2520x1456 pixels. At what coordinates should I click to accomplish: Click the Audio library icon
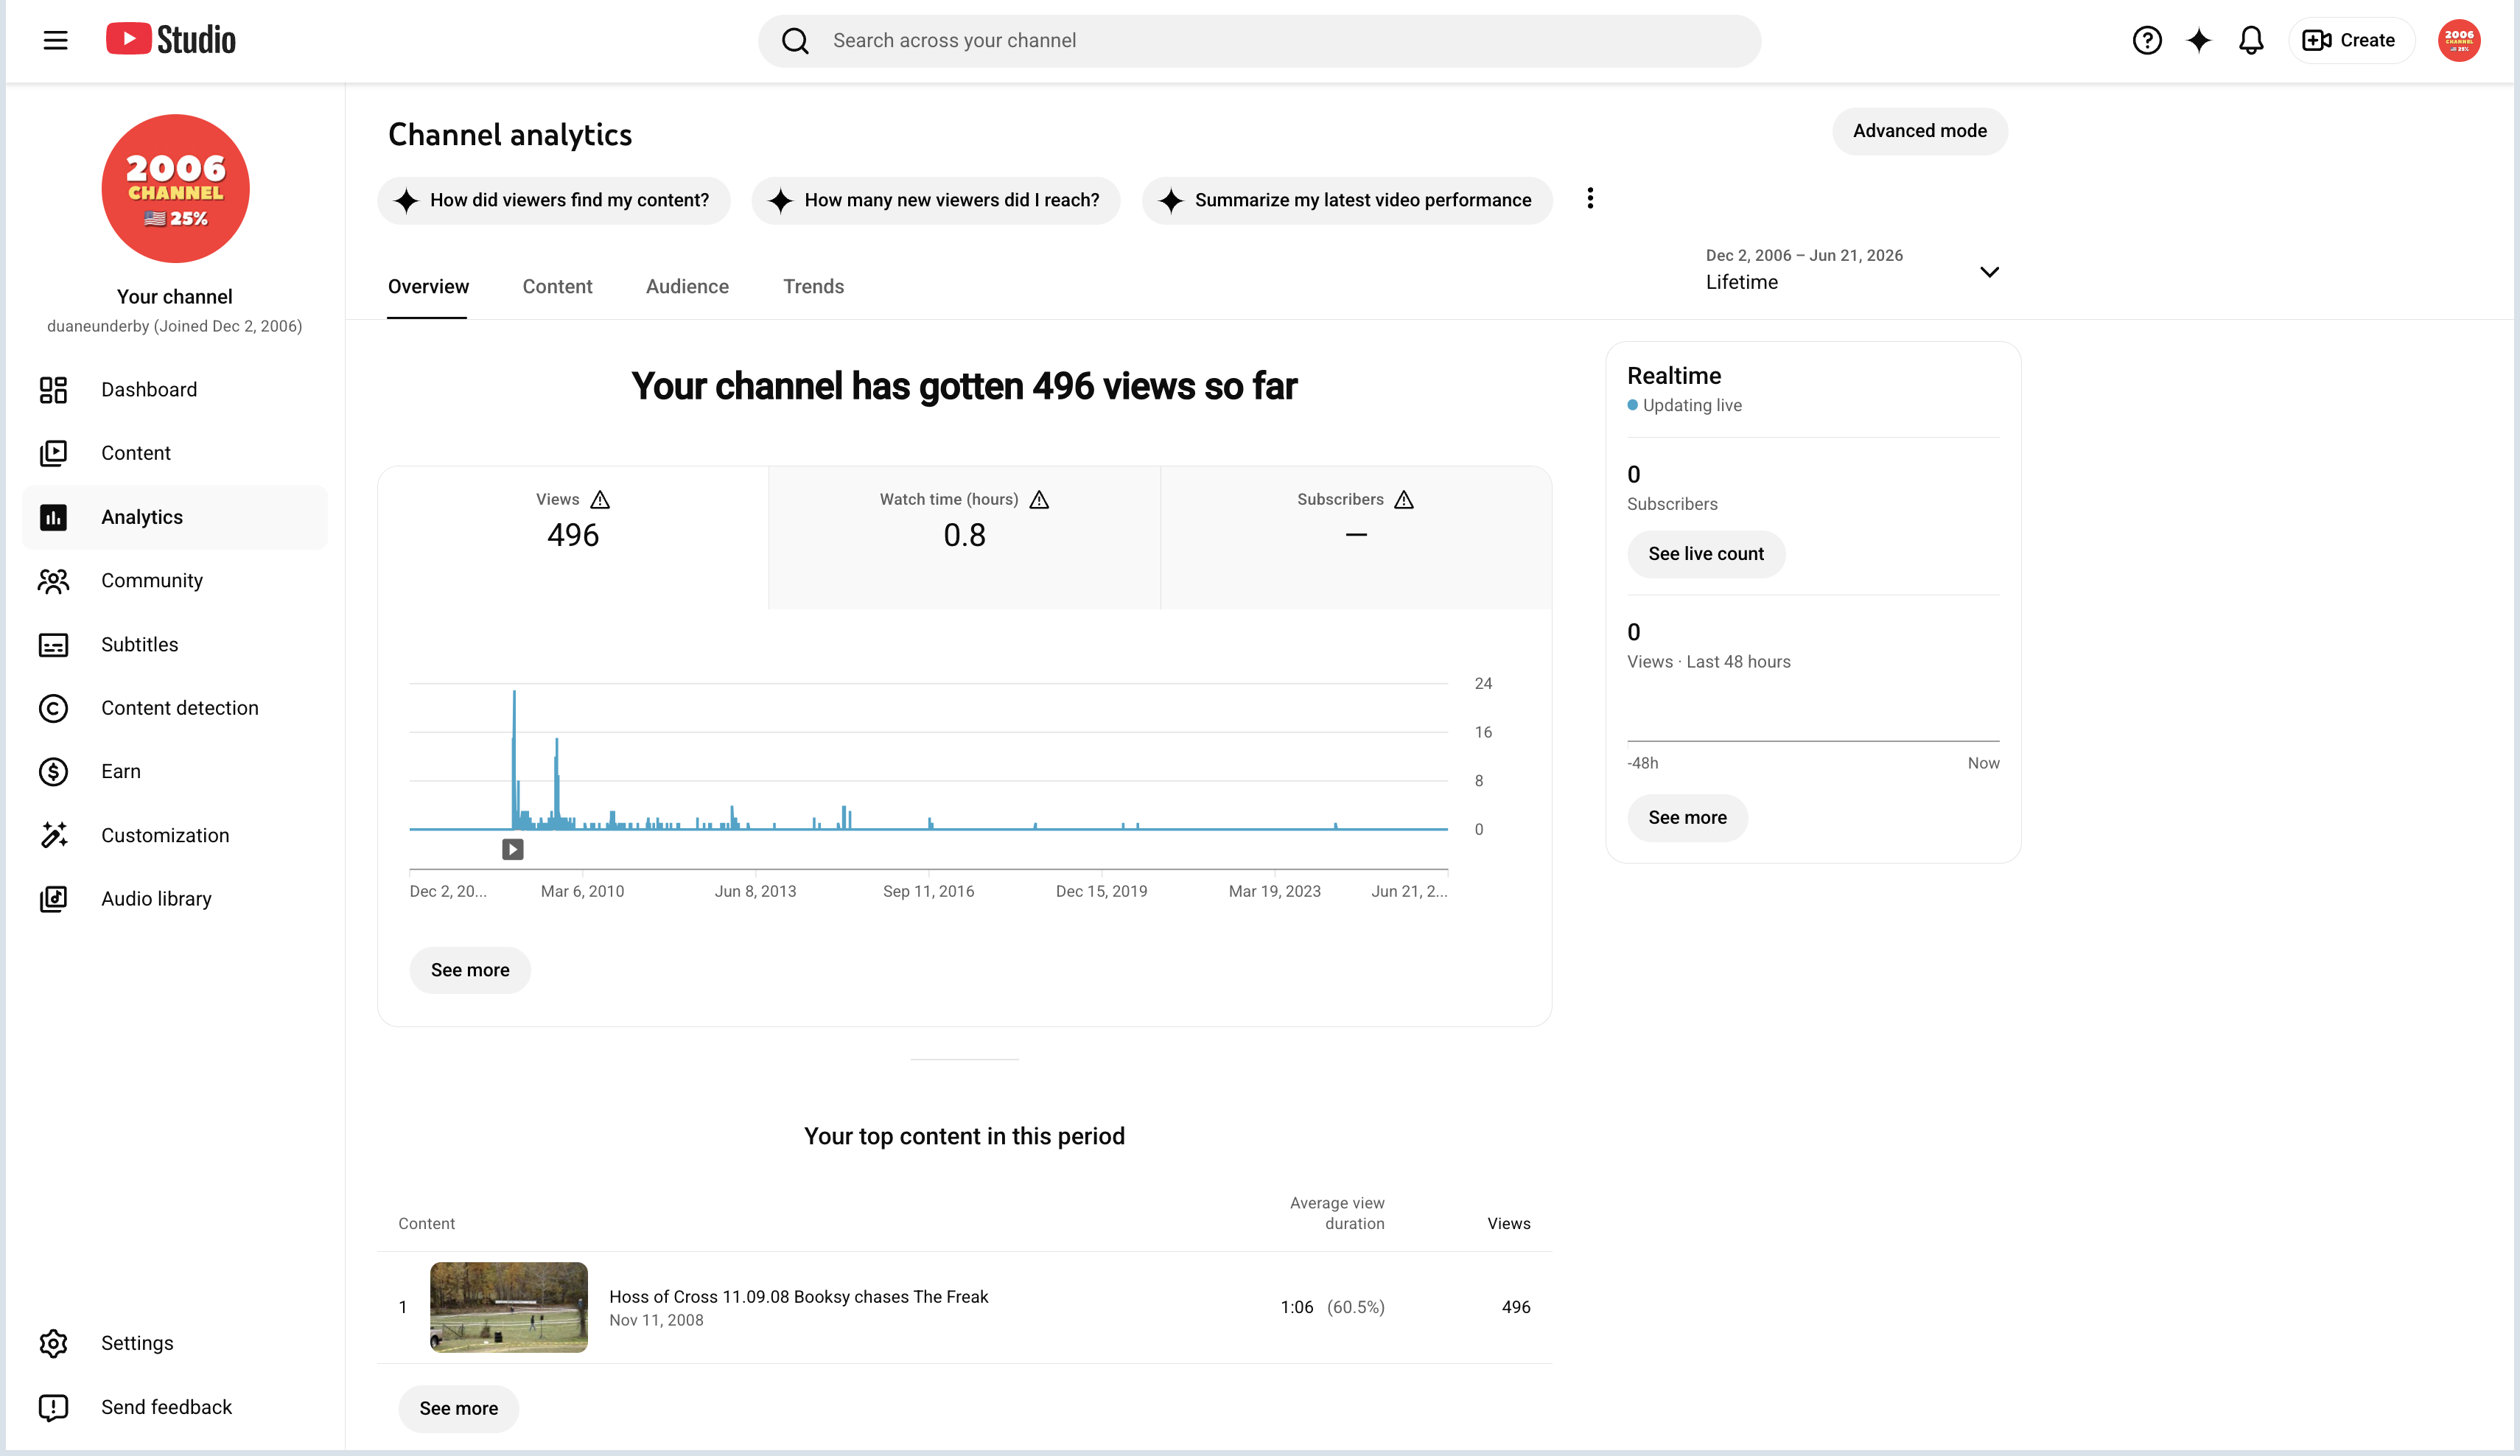[53, 899]
